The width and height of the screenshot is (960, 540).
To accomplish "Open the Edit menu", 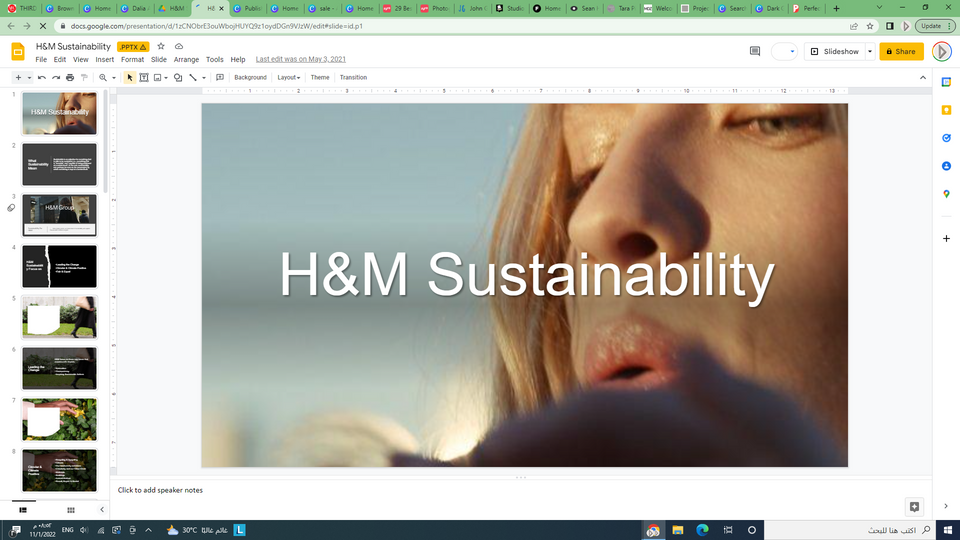I will [x=59, y=59].
